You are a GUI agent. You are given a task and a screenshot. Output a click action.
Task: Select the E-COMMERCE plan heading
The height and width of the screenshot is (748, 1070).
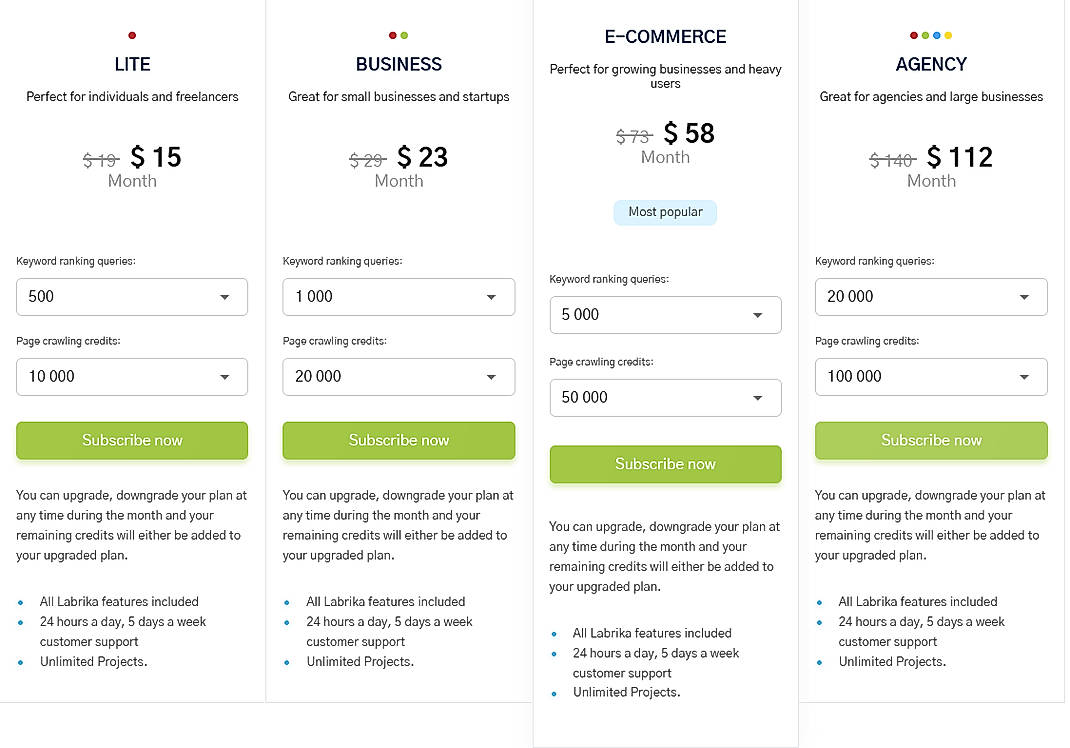[665, 36]
